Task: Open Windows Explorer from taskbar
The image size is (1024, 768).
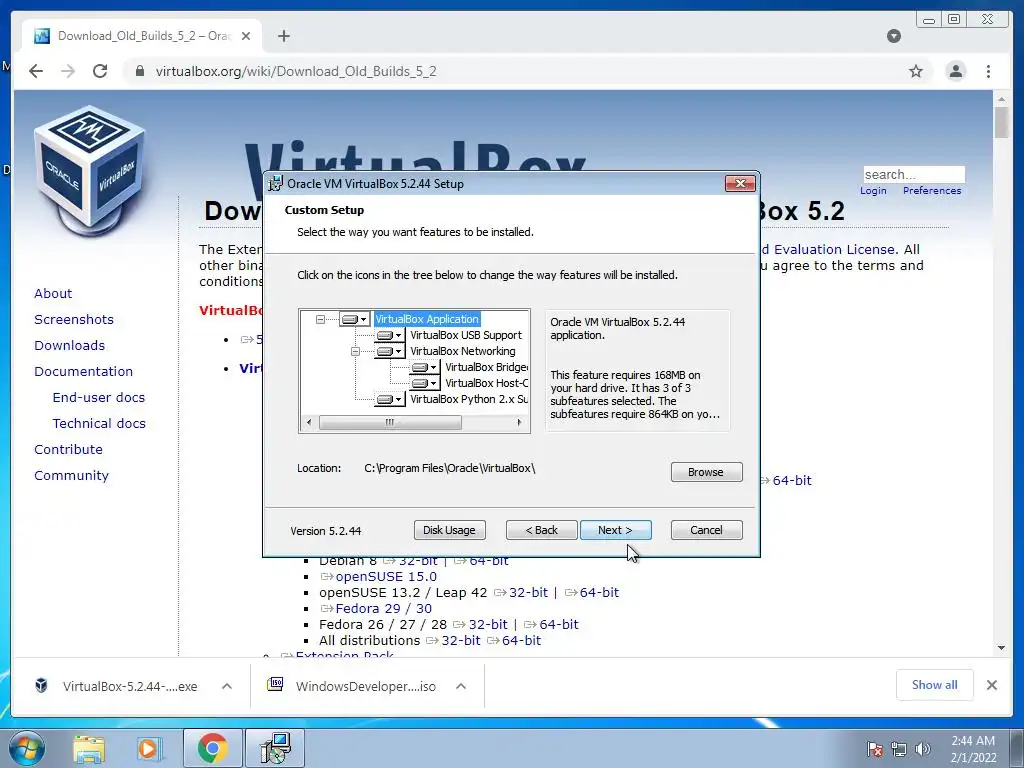Action: 89,749
